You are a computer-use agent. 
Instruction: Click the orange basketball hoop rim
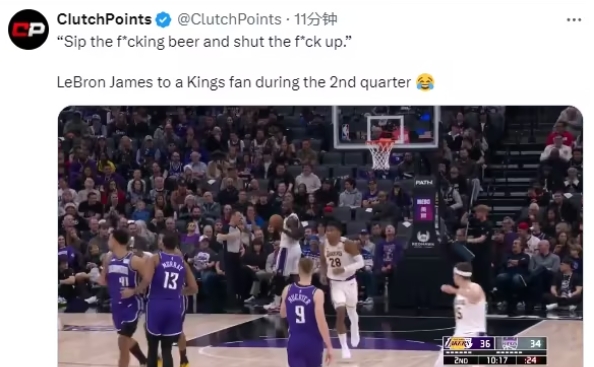pyautogui.click(x=381, y=142)
